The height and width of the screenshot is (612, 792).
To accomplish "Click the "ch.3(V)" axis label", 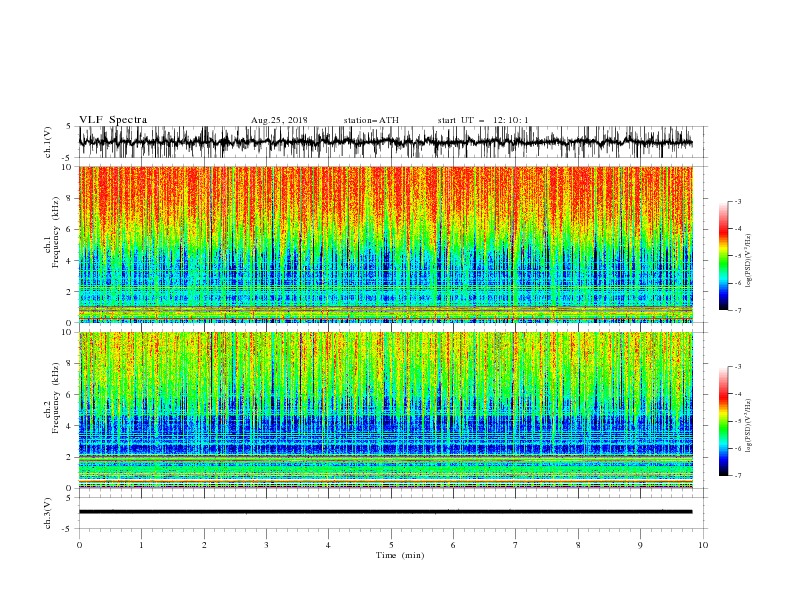I will click(x=48, y=513).
